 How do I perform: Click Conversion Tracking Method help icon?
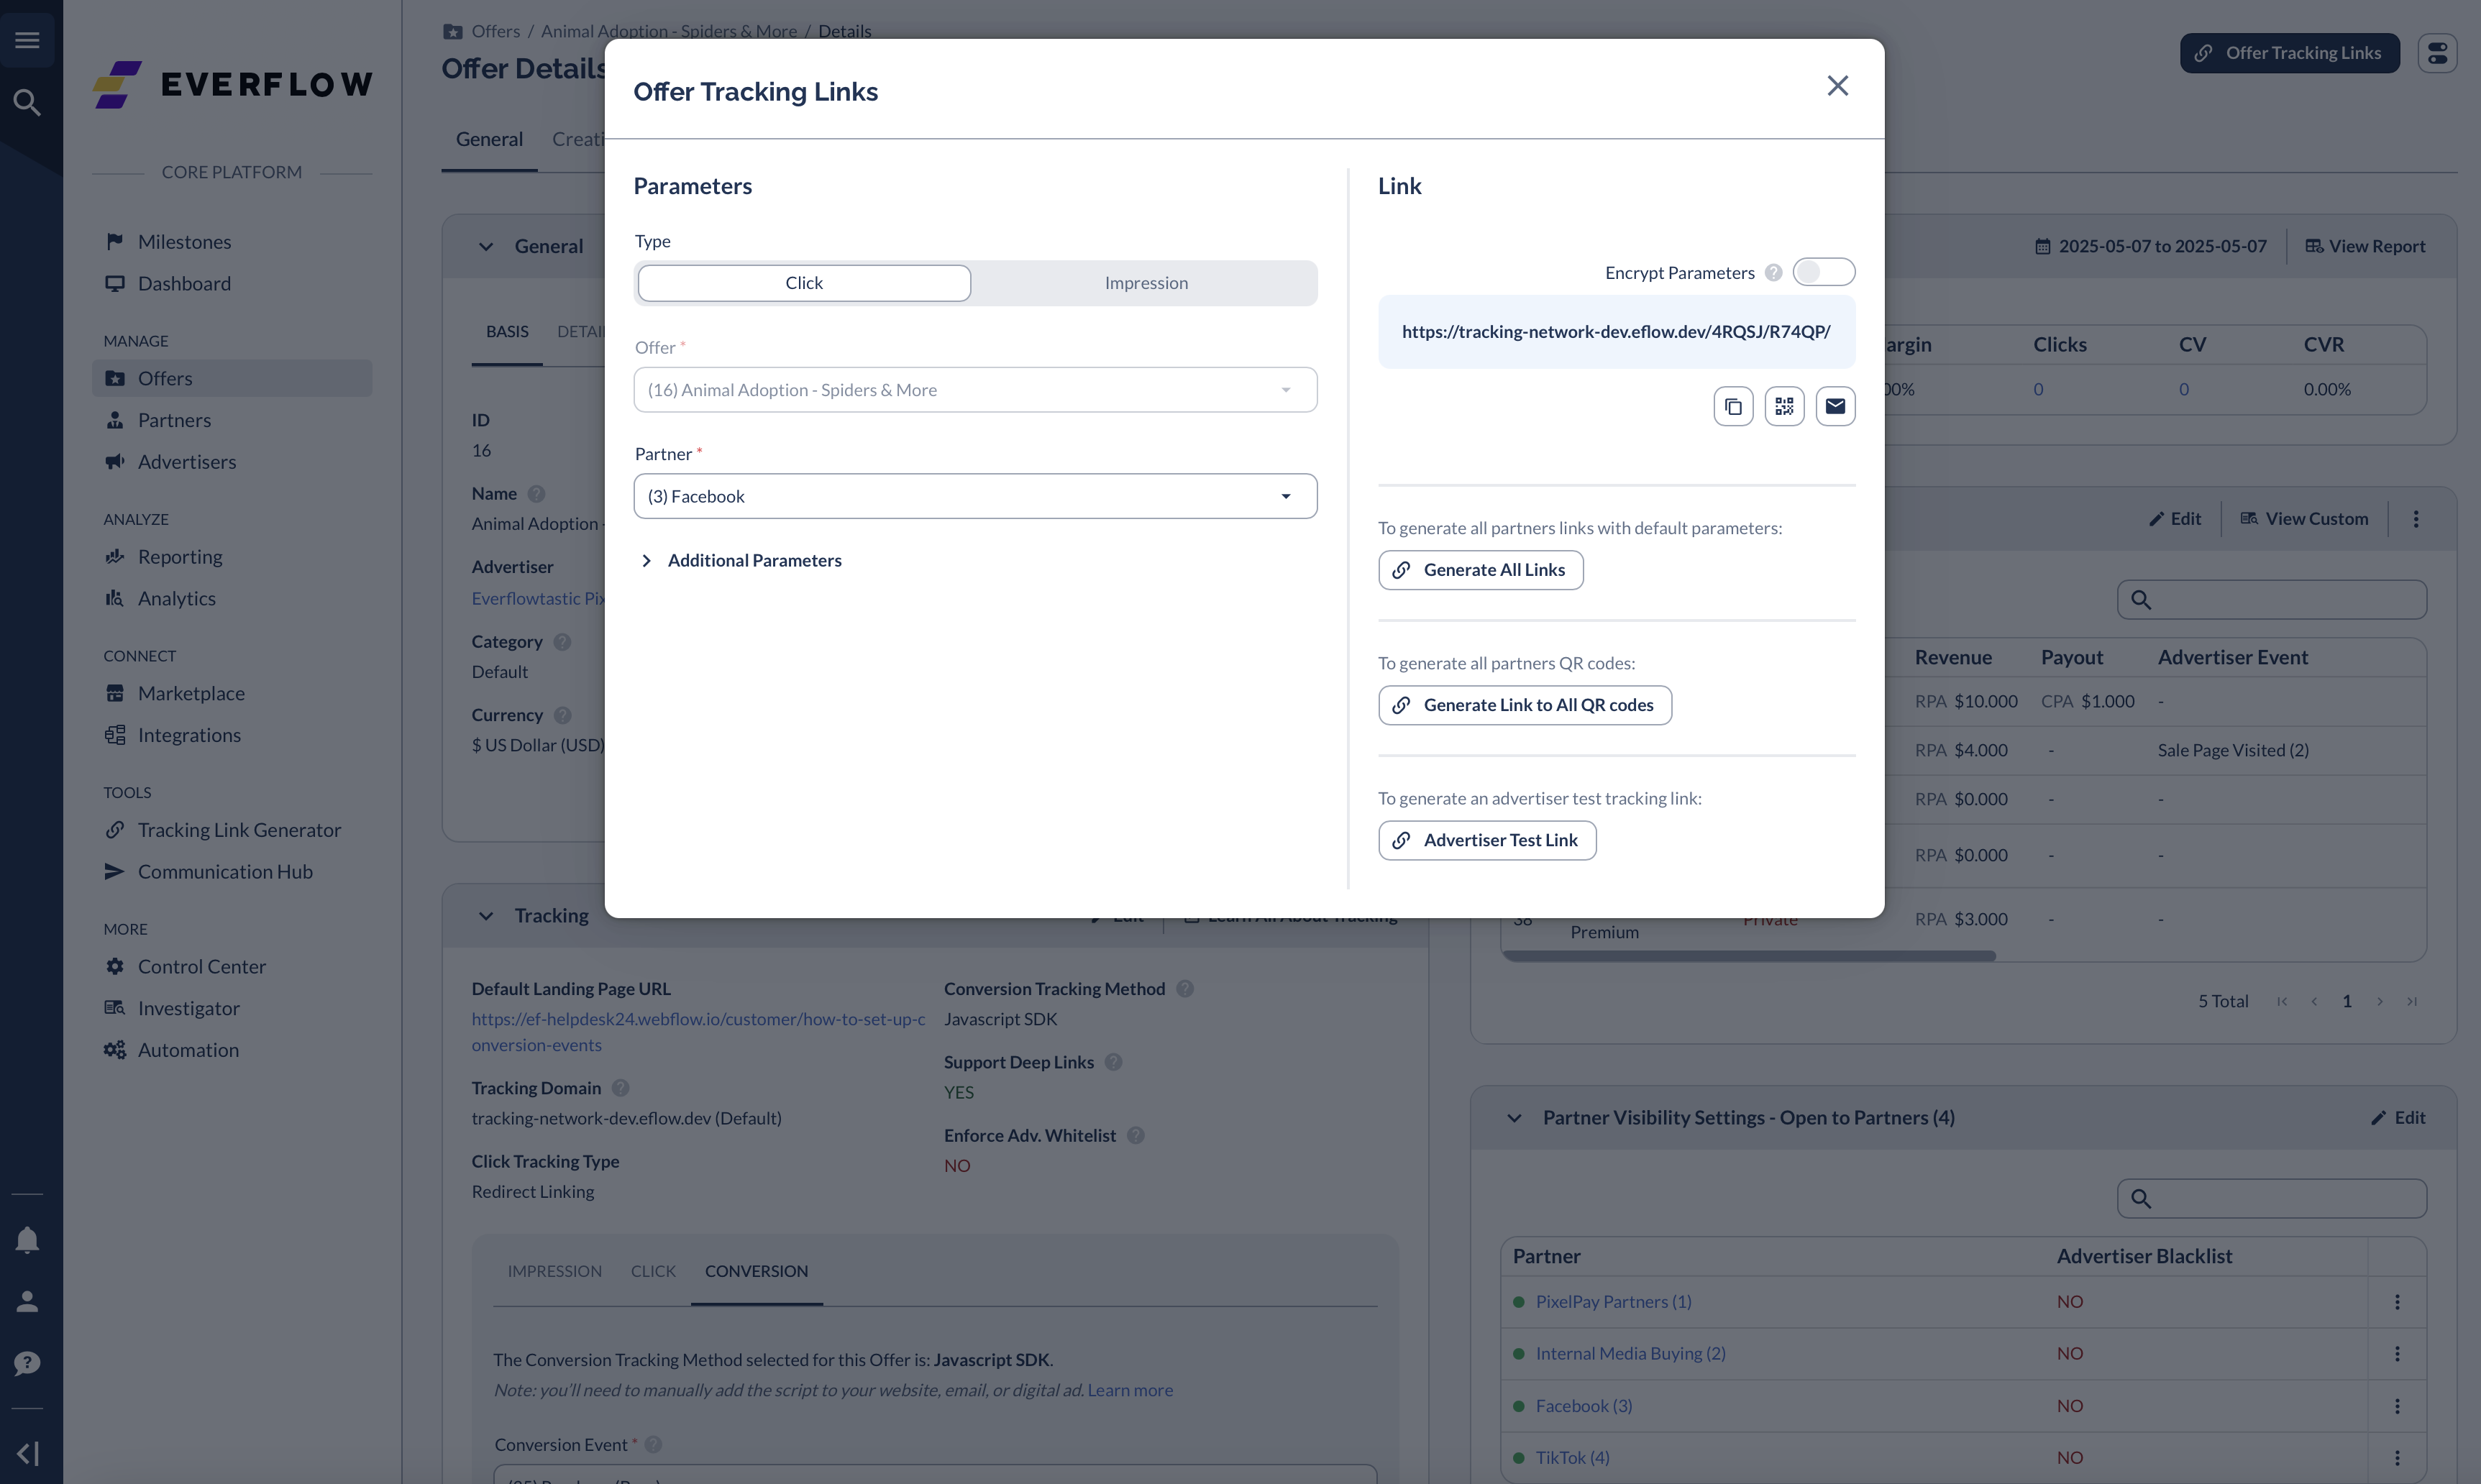pyautogui.click(x=1185, y=989)
